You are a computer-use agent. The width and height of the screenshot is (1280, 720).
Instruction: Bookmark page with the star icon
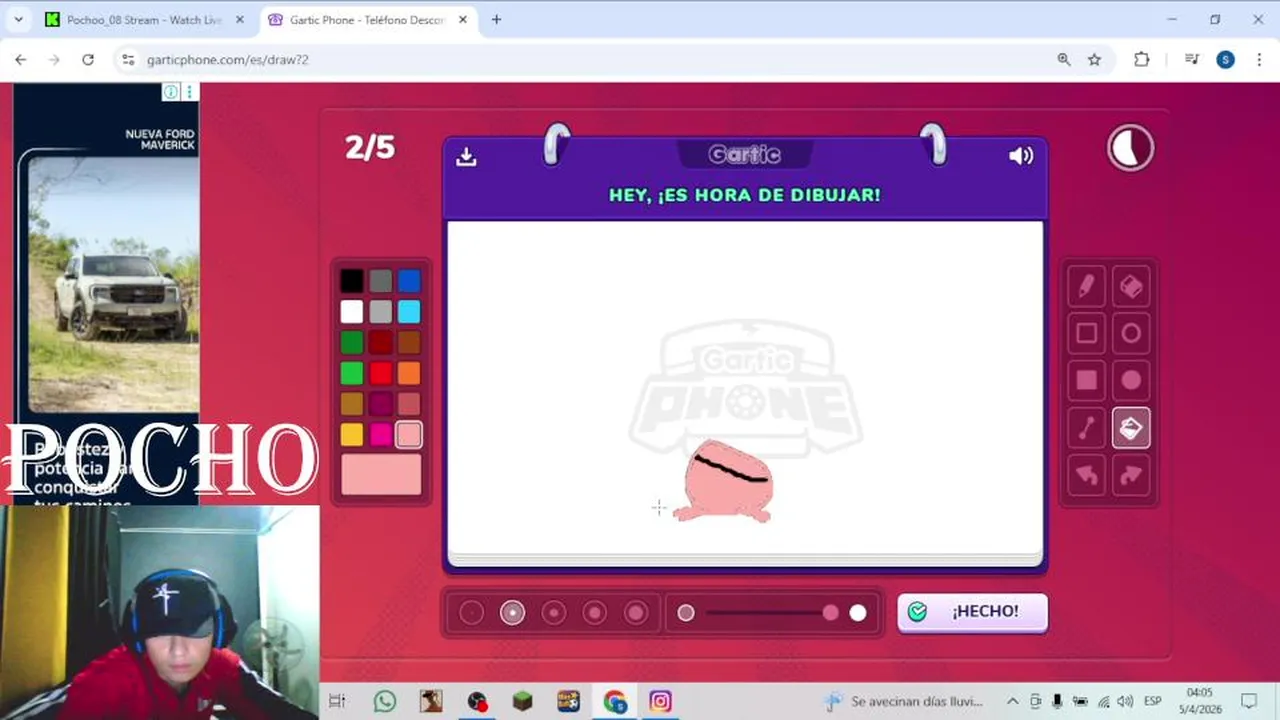coord(1094,60)
